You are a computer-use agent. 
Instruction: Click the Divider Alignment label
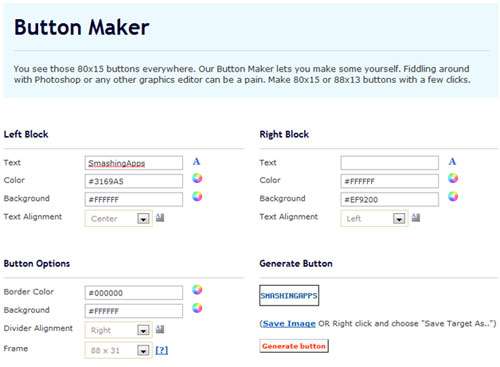click(38, 328)
